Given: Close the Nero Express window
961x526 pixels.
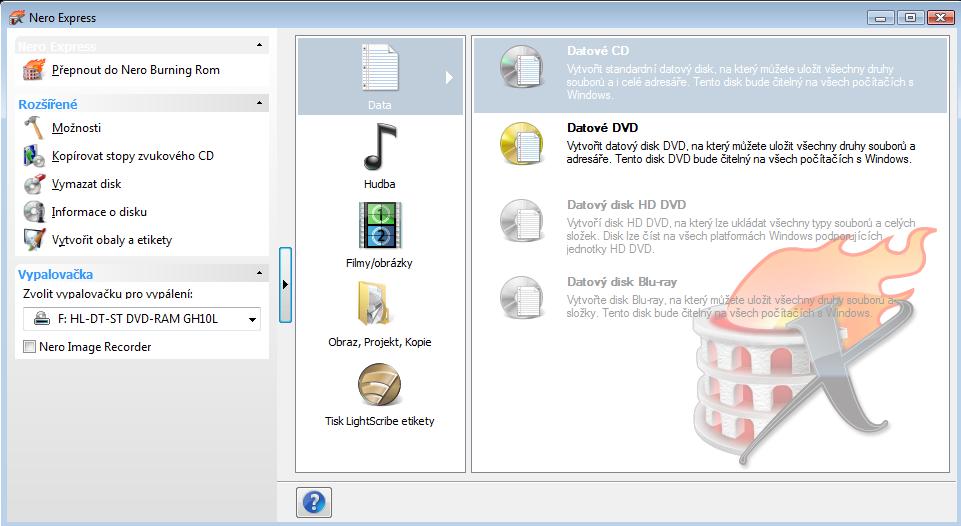Looking at the screenshot, I should 940,18.
